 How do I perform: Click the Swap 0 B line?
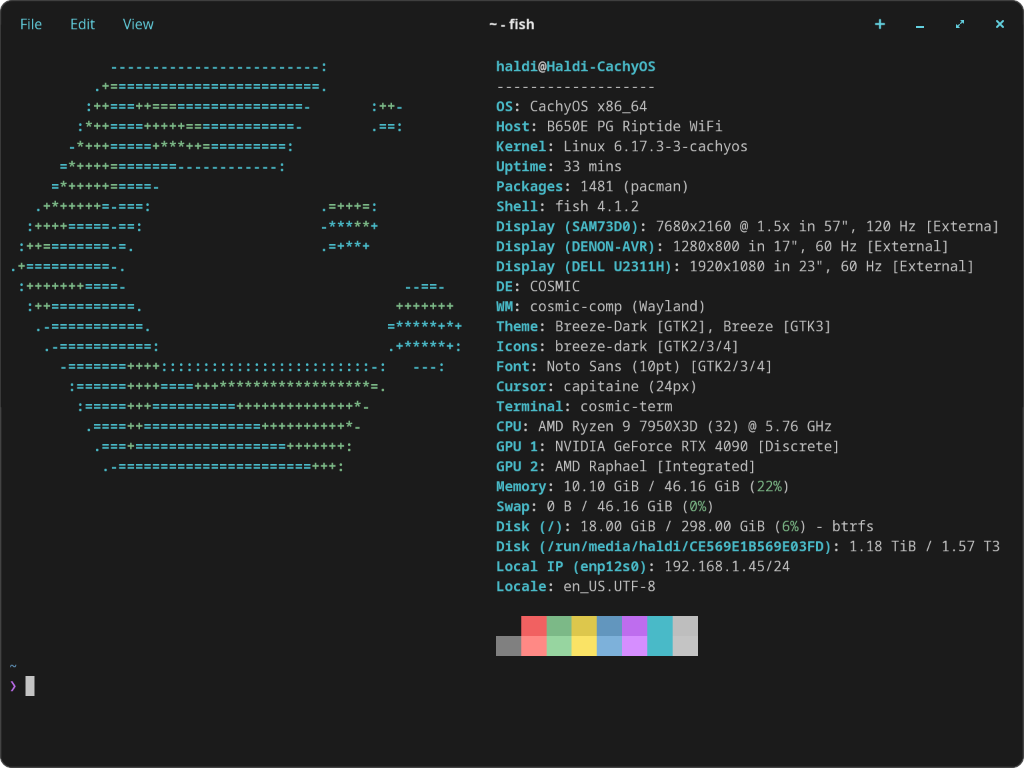[x=605, y=506]
